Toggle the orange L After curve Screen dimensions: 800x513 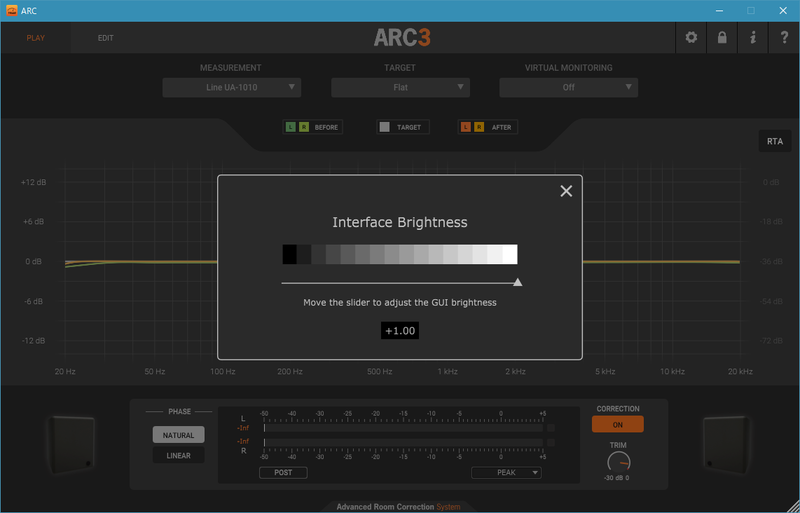pyautogui.click(x=465, y=127)
